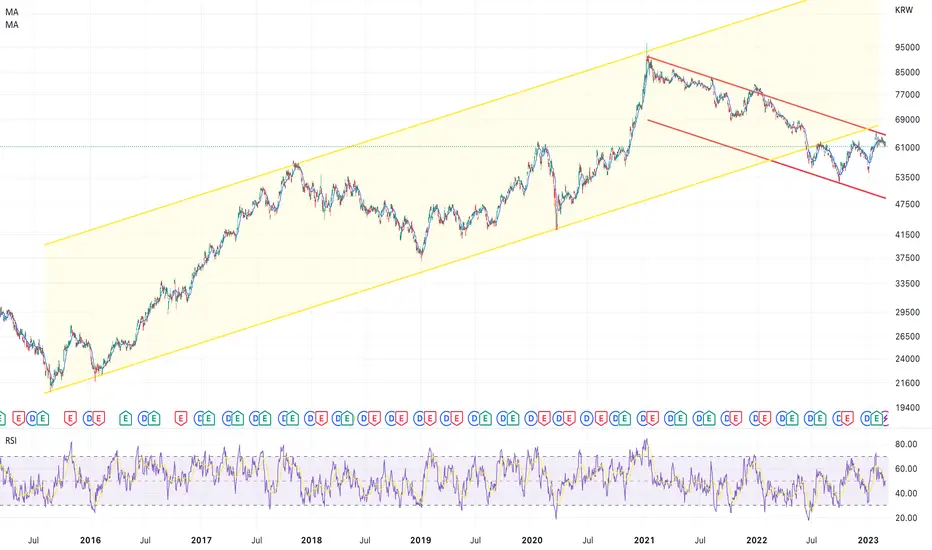Click the 47500 price axis label
The image size is (932, 550).
908,204
